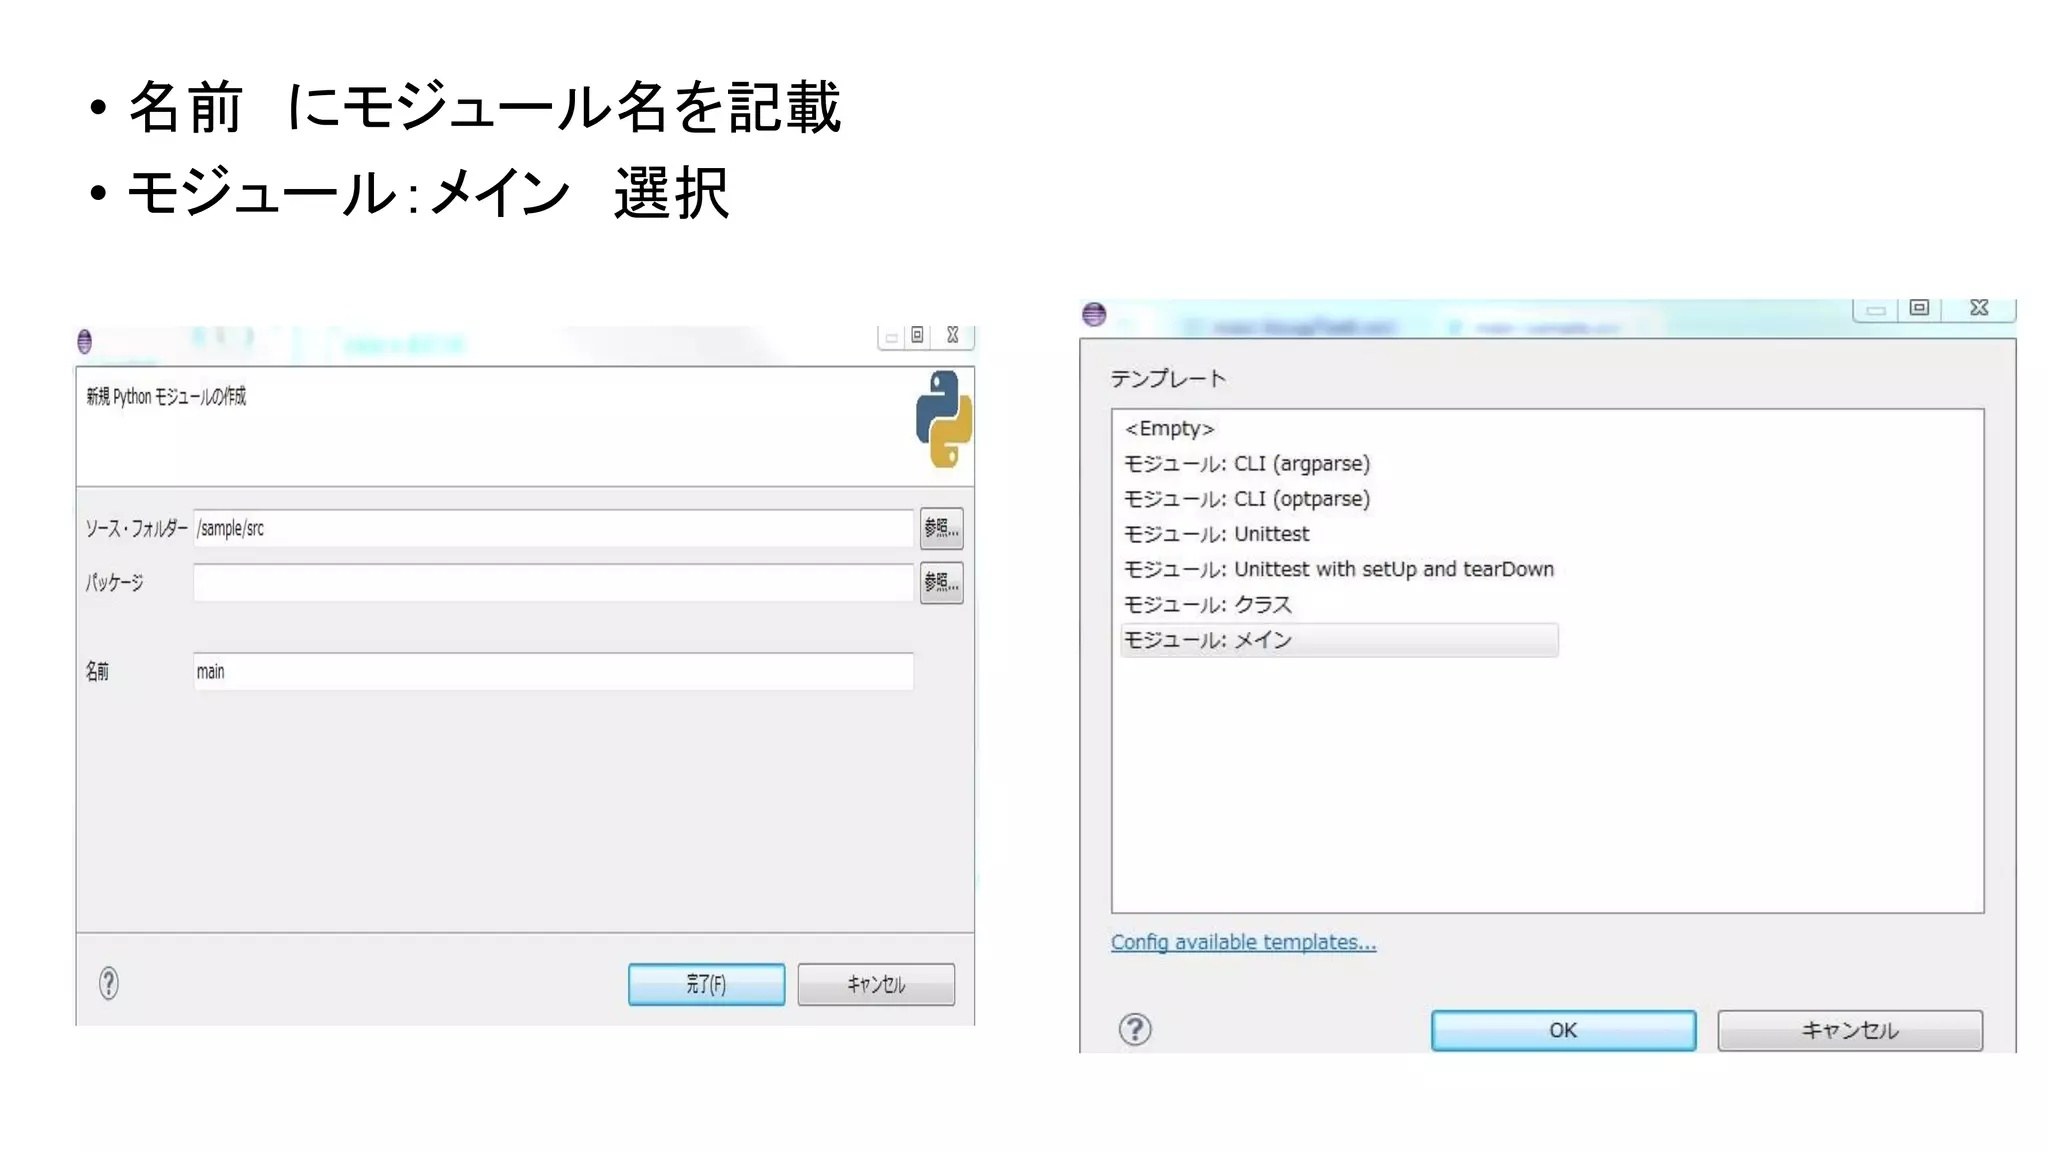Screen dimensions: 2048x1152
Task: Browse for the source folder with 参照 button
Action: (x=941, y=528)
